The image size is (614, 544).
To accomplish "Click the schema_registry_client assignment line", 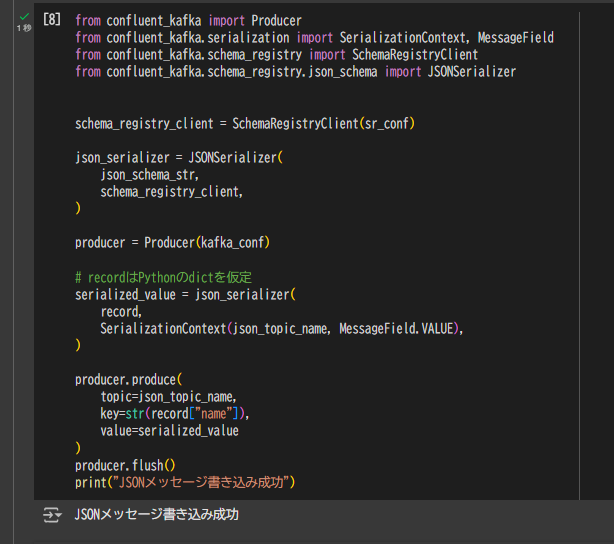I will click(245, 123).
